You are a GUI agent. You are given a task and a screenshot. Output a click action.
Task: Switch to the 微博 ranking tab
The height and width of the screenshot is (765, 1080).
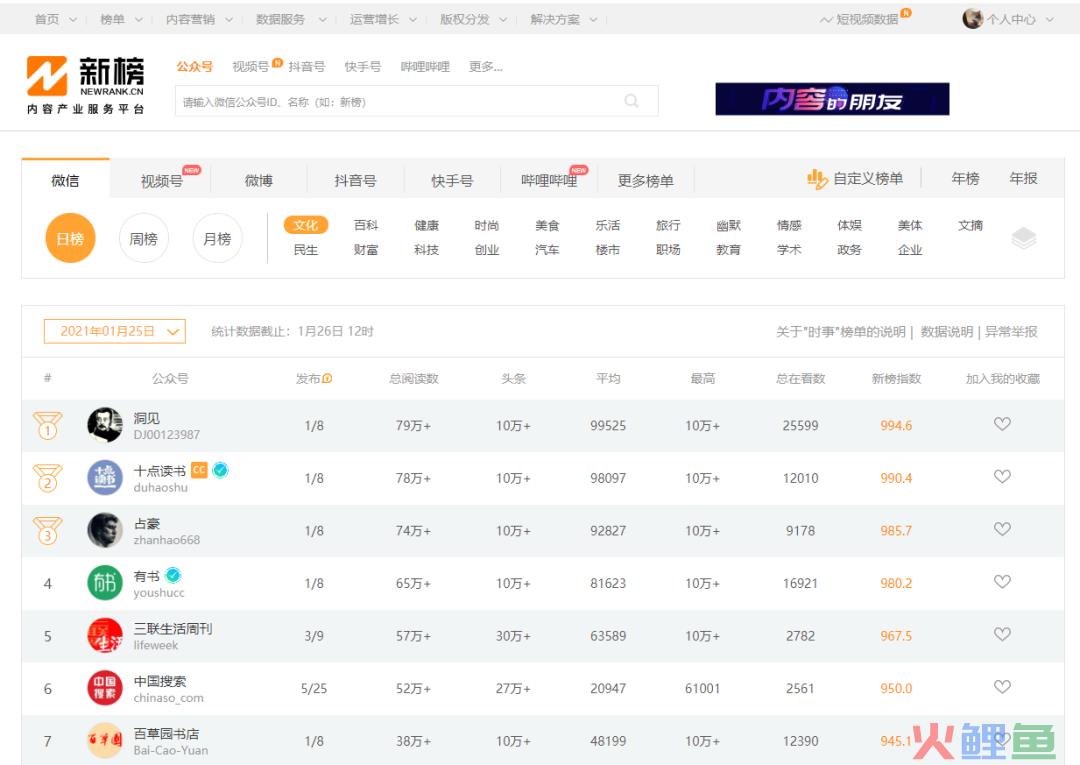(258, 180)
